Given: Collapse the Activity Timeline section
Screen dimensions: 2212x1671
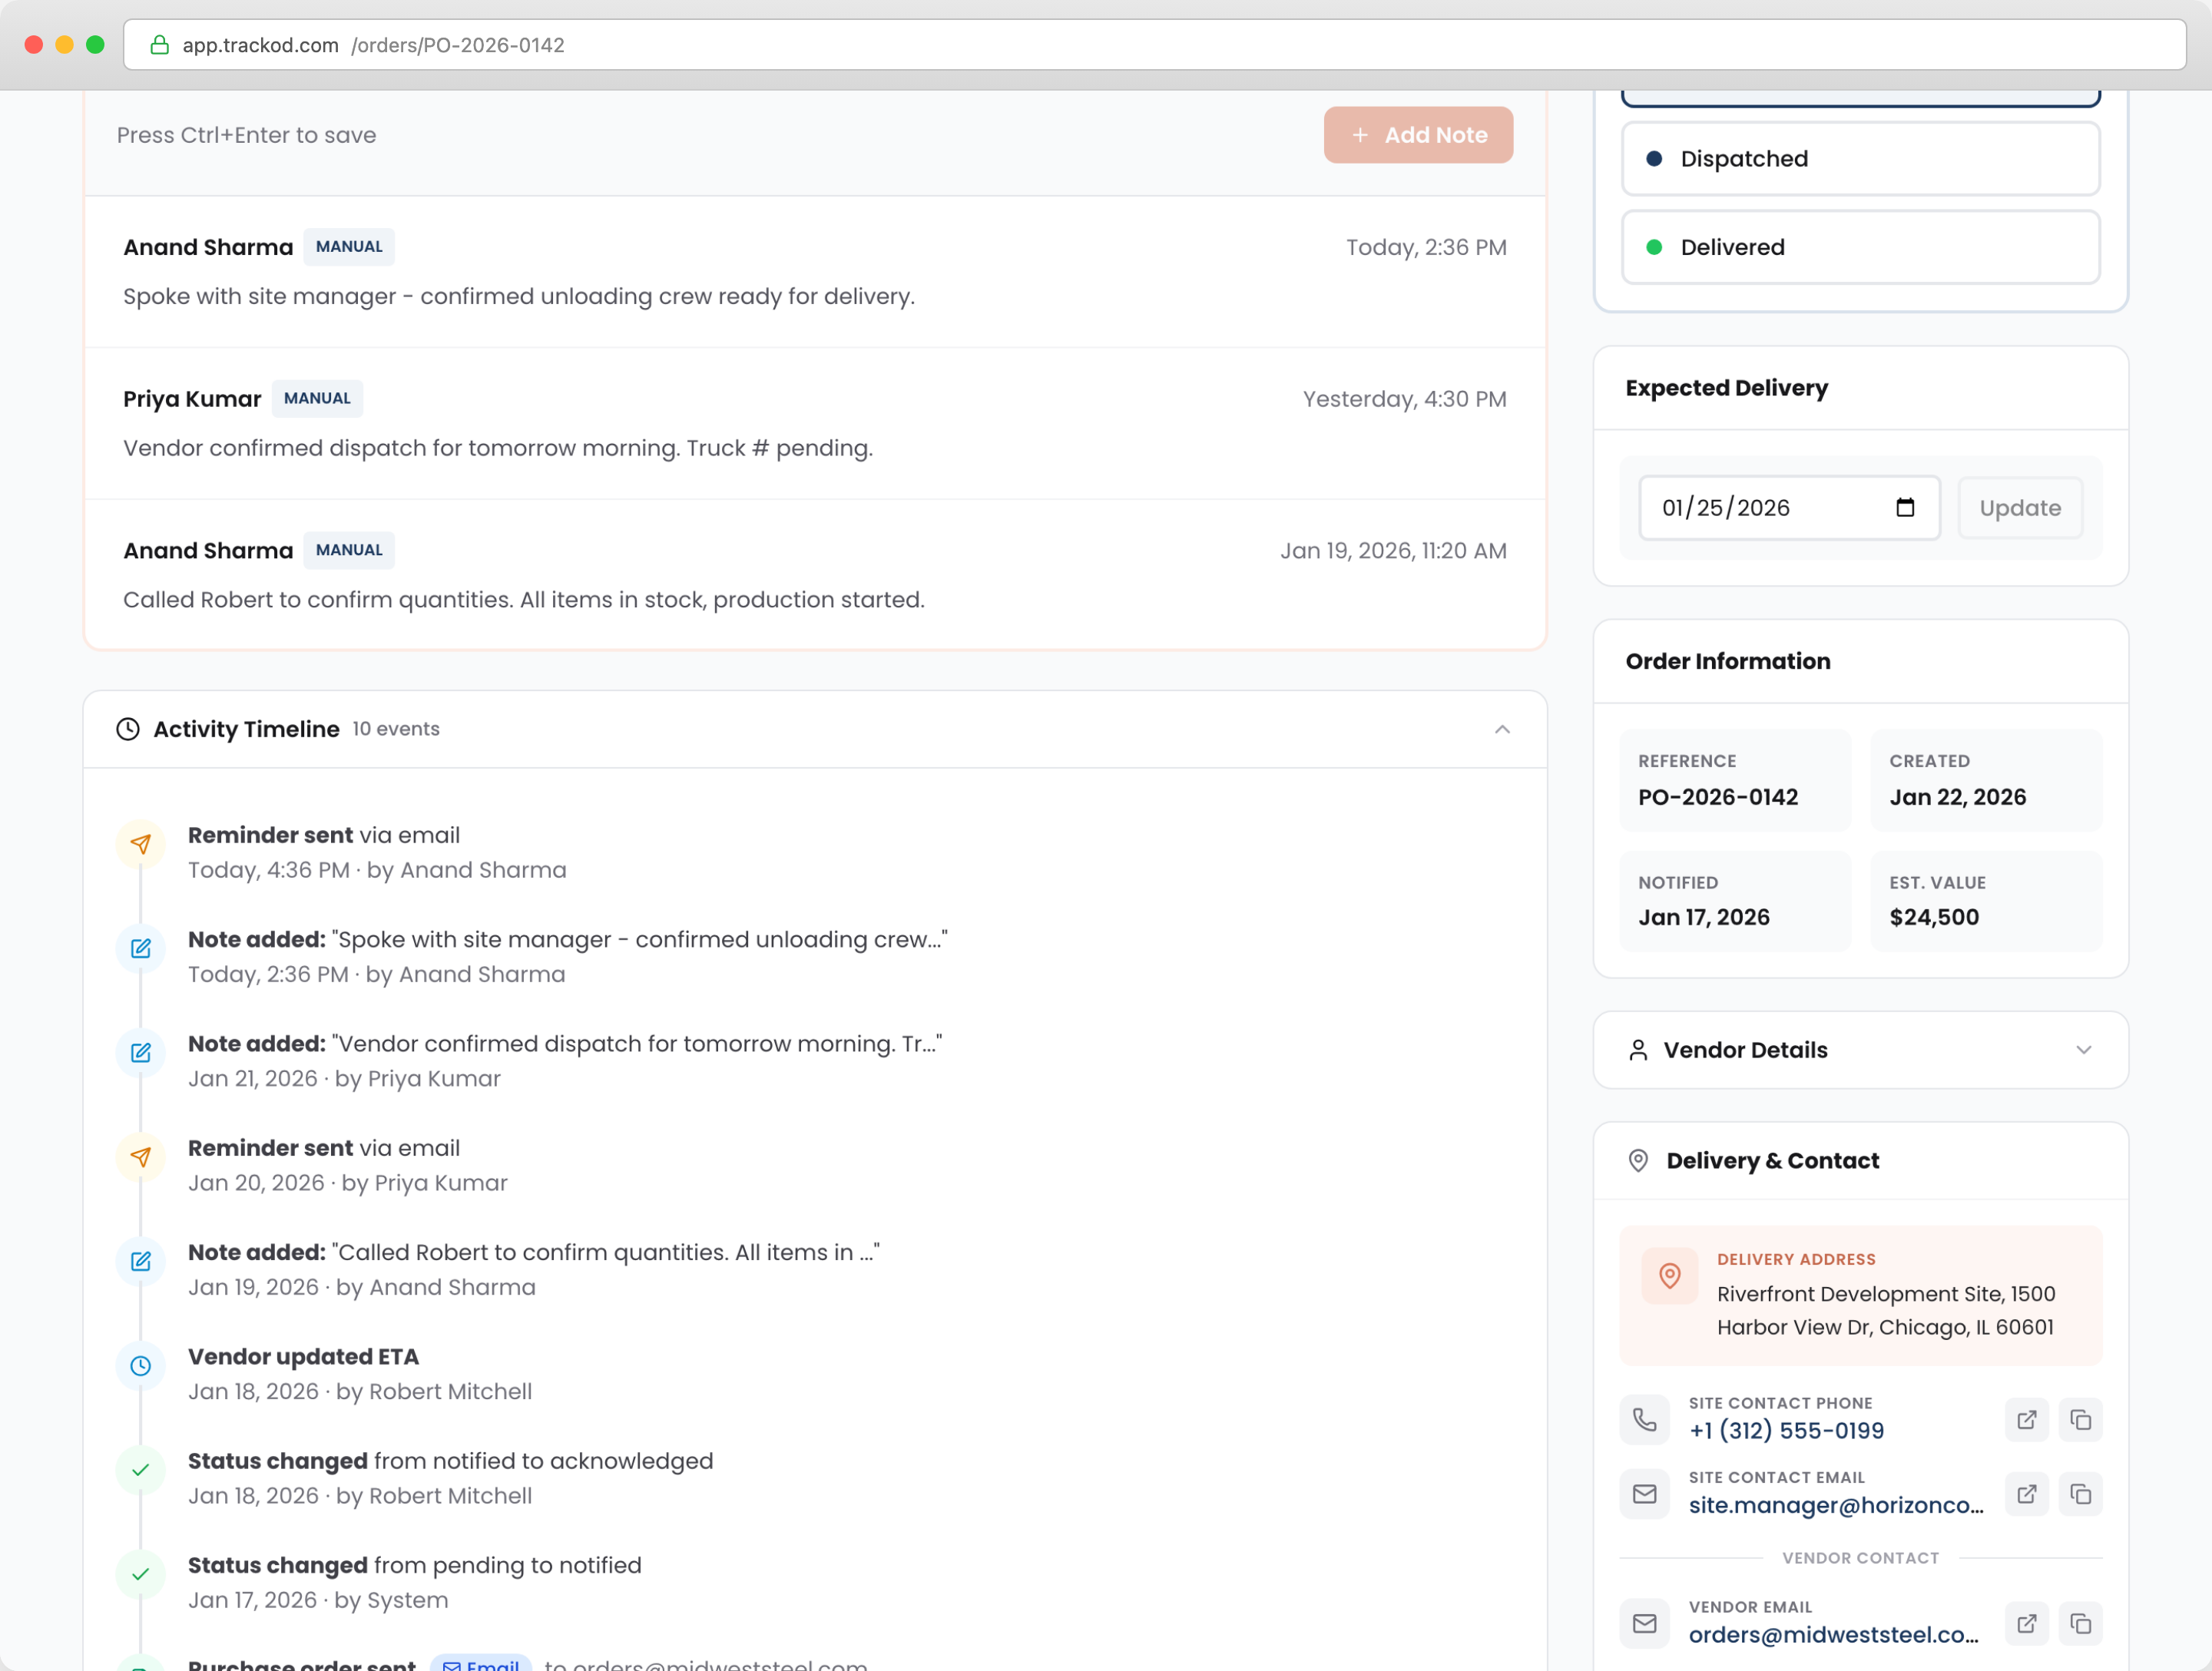Looking at the screenshot, I should pos(1502,729).
